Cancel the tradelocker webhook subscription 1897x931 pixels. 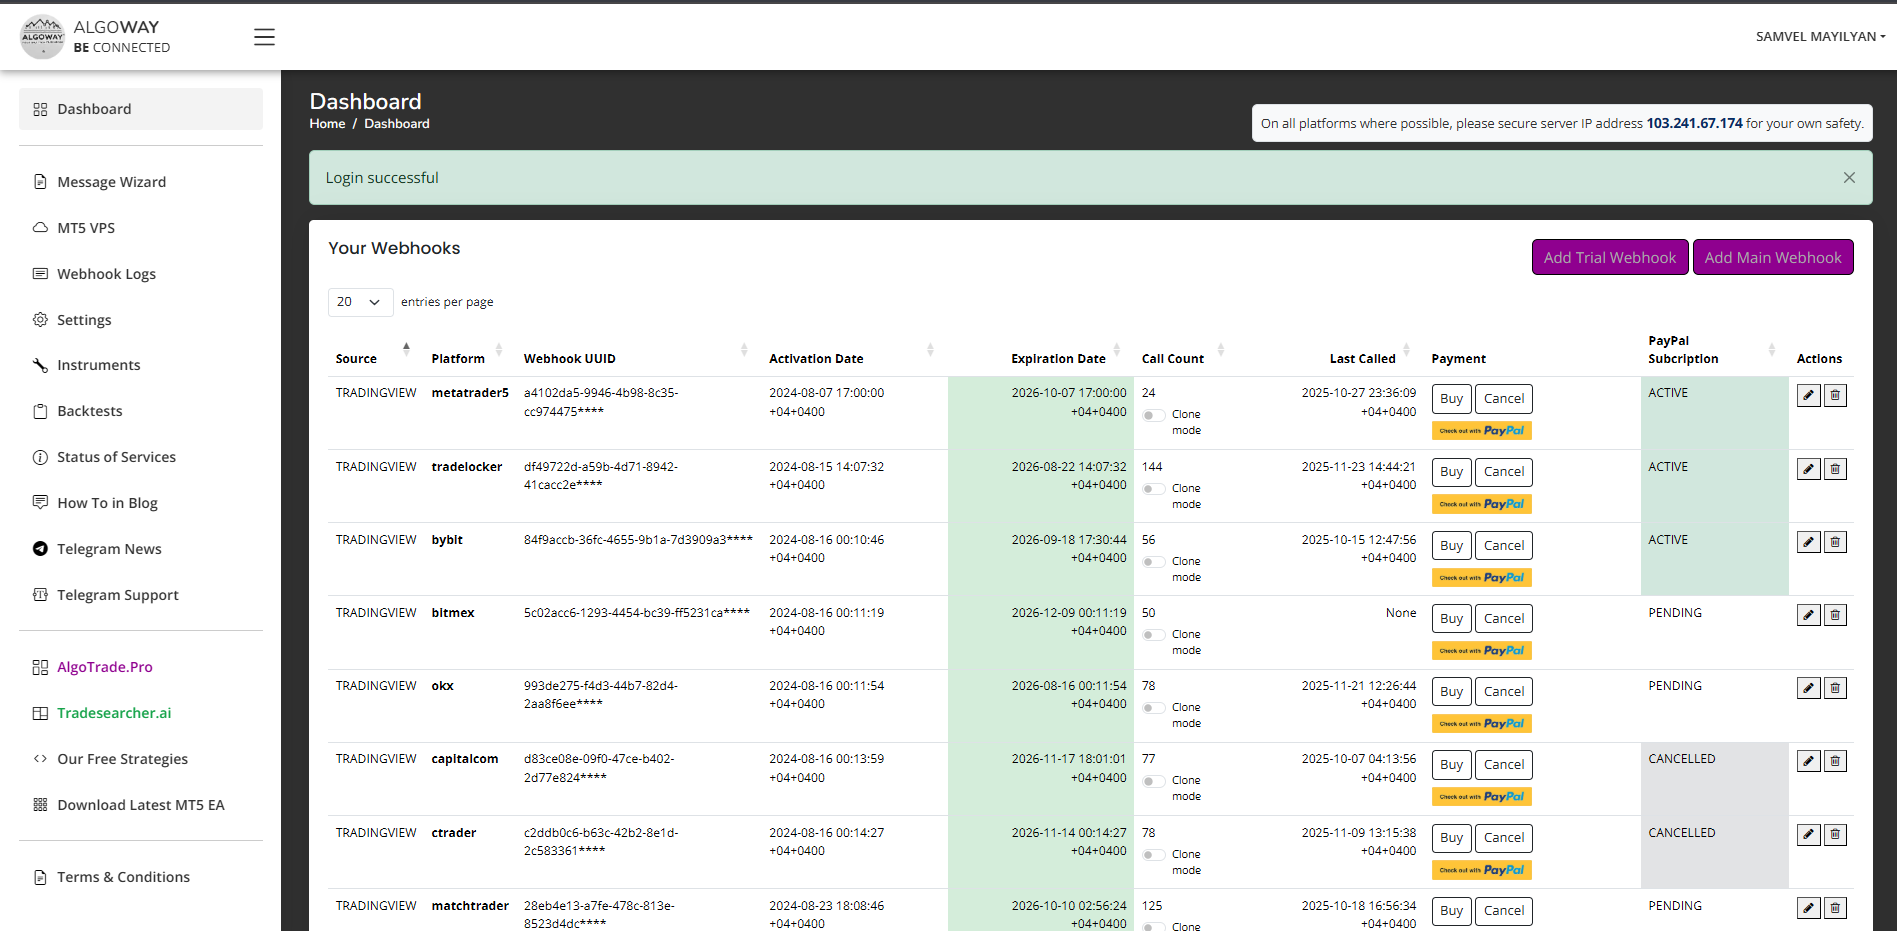pyautogui.click(x=1504, y=472)
